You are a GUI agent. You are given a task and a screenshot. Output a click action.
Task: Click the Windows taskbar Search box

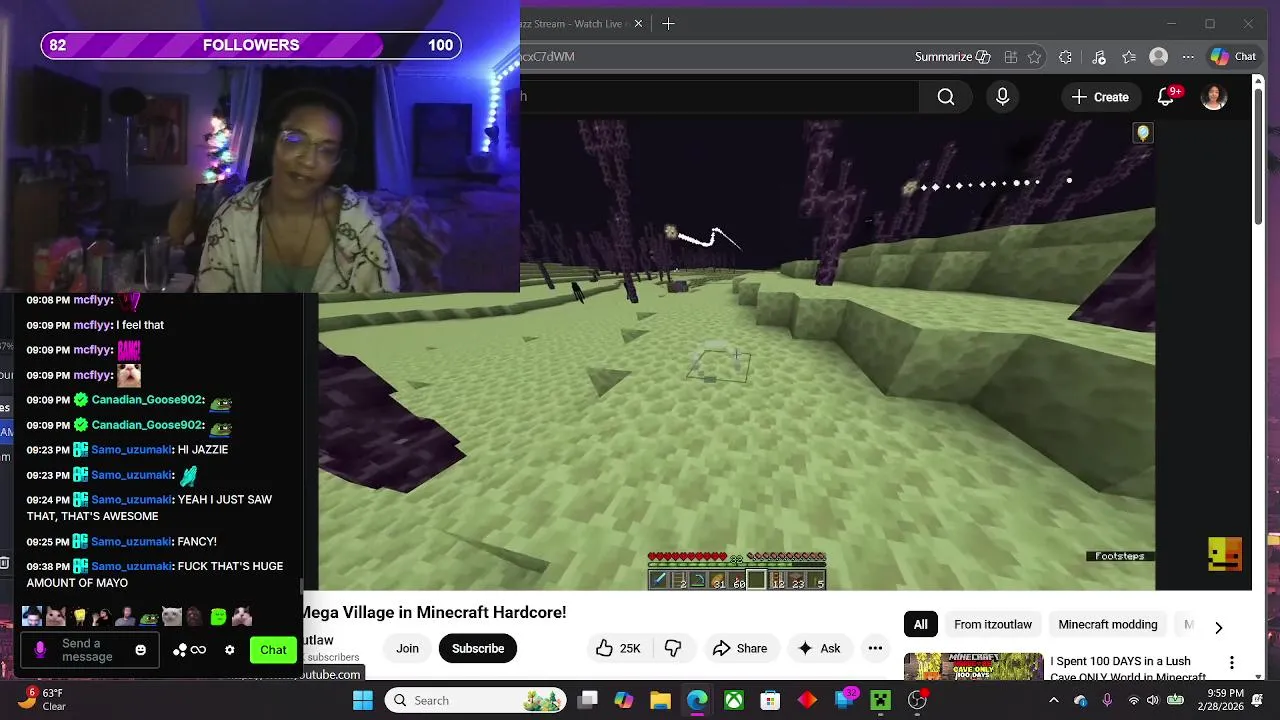coord(476,700)
